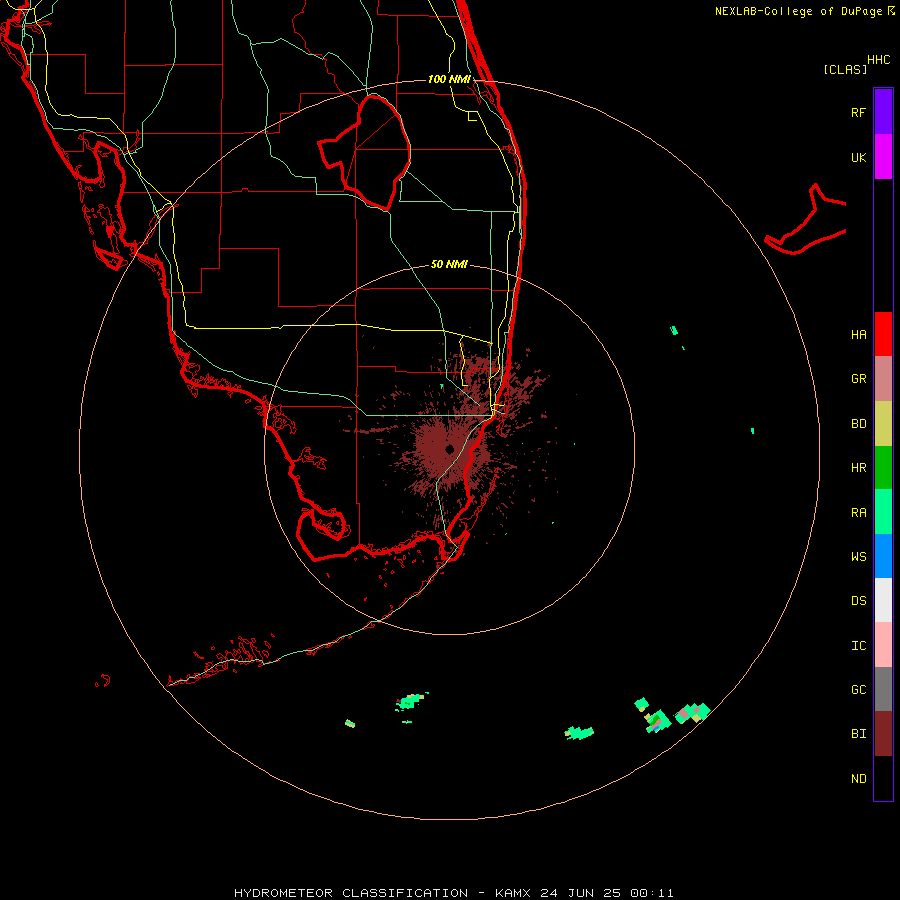The height and width of the screenshot is (900, 900).
Task: Click the blue WS legend swatch
Action: click(x=883, y=556)
